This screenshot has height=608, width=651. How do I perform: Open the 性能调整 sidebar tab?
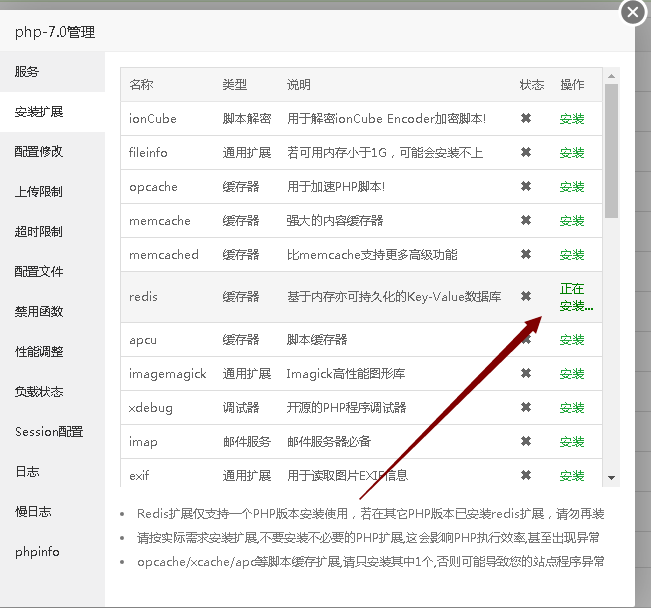(x=52, y=352)
